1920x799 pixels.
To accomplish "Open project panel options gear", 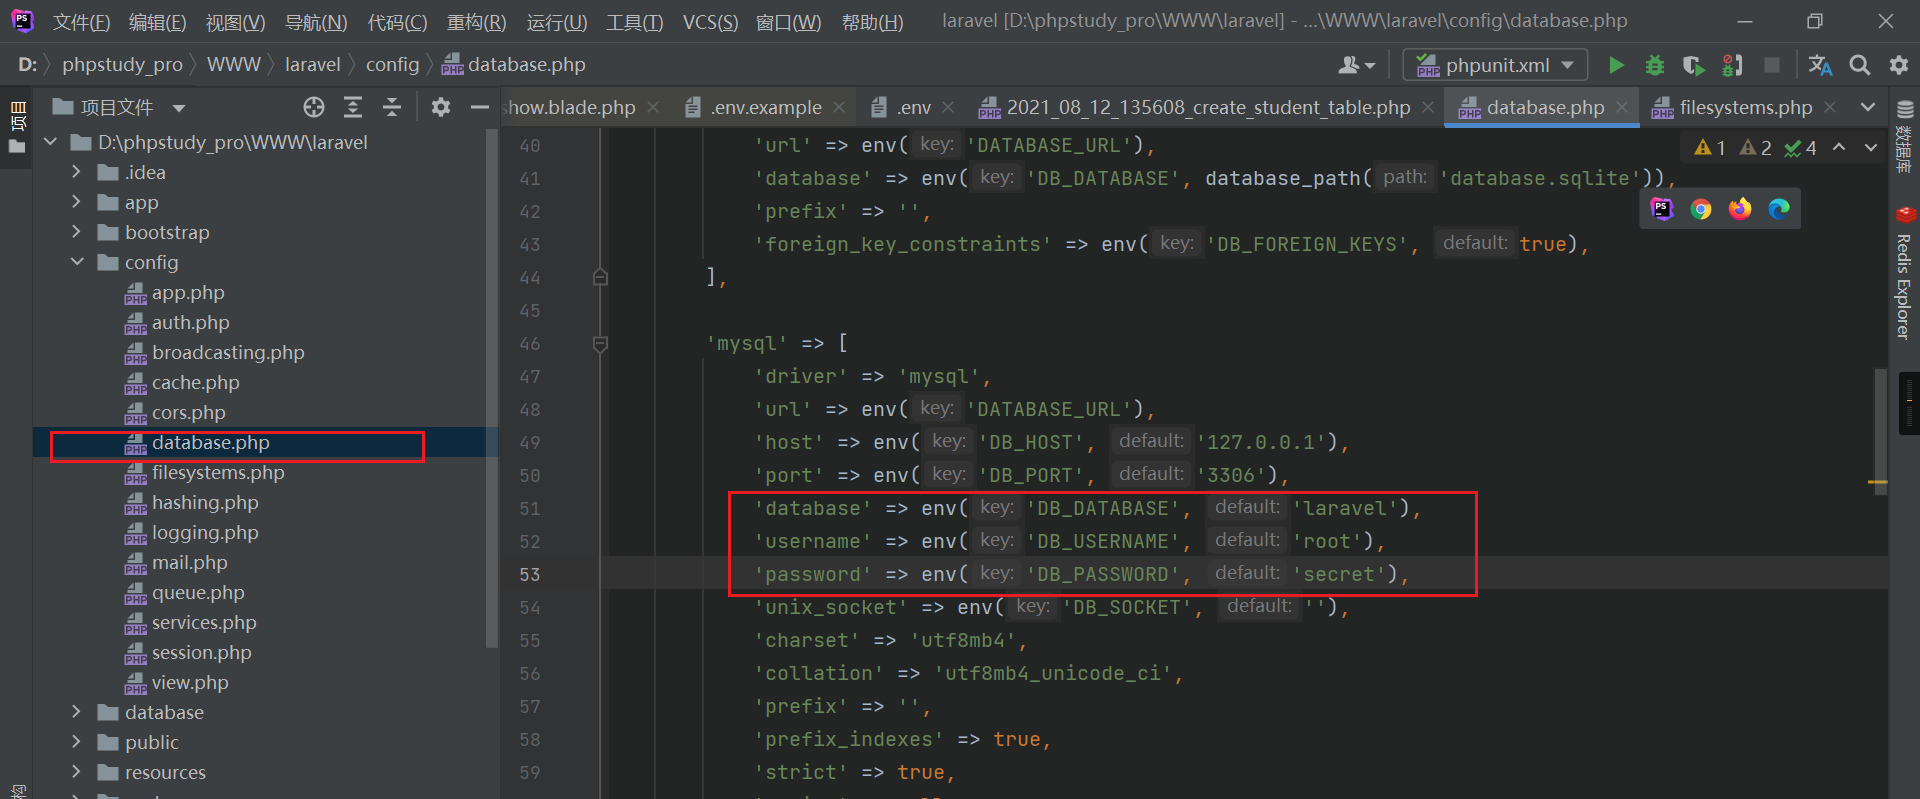I will pos(441,107).
